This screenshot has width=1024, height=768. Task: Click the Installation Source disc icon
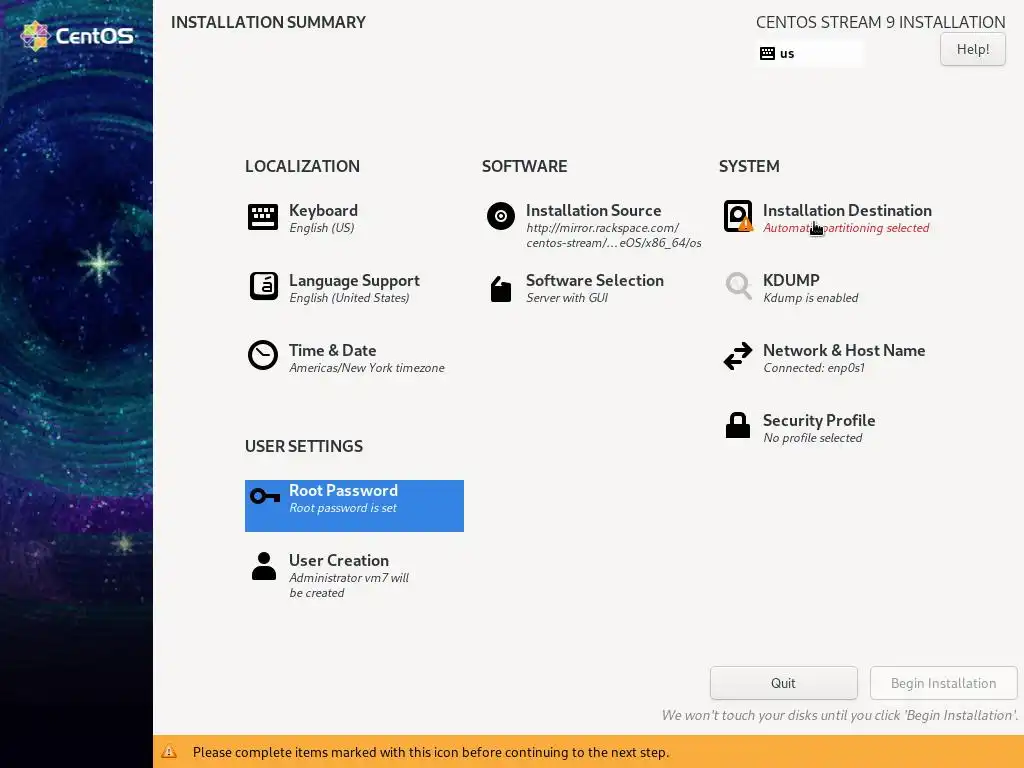(x=500, y=216)
